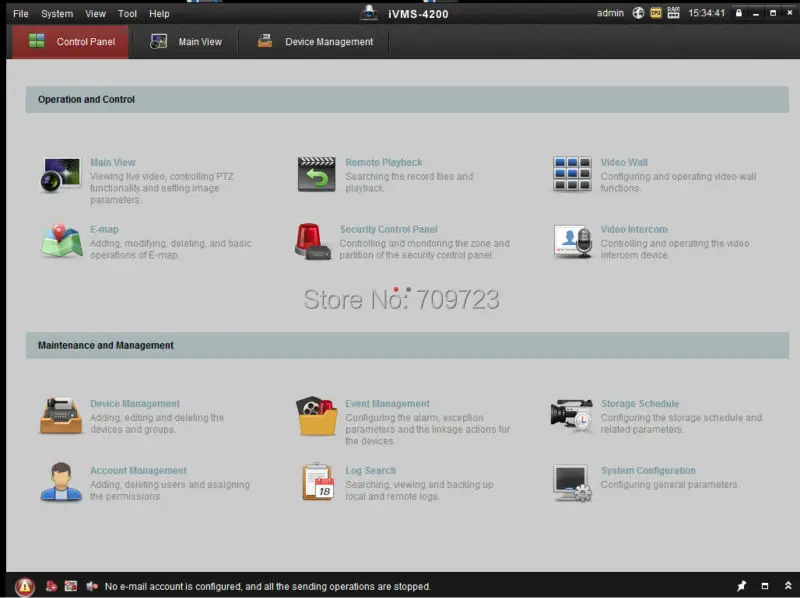Open the File menu
This screenshot has height=598, width=800.
click(x=21, y=14)
